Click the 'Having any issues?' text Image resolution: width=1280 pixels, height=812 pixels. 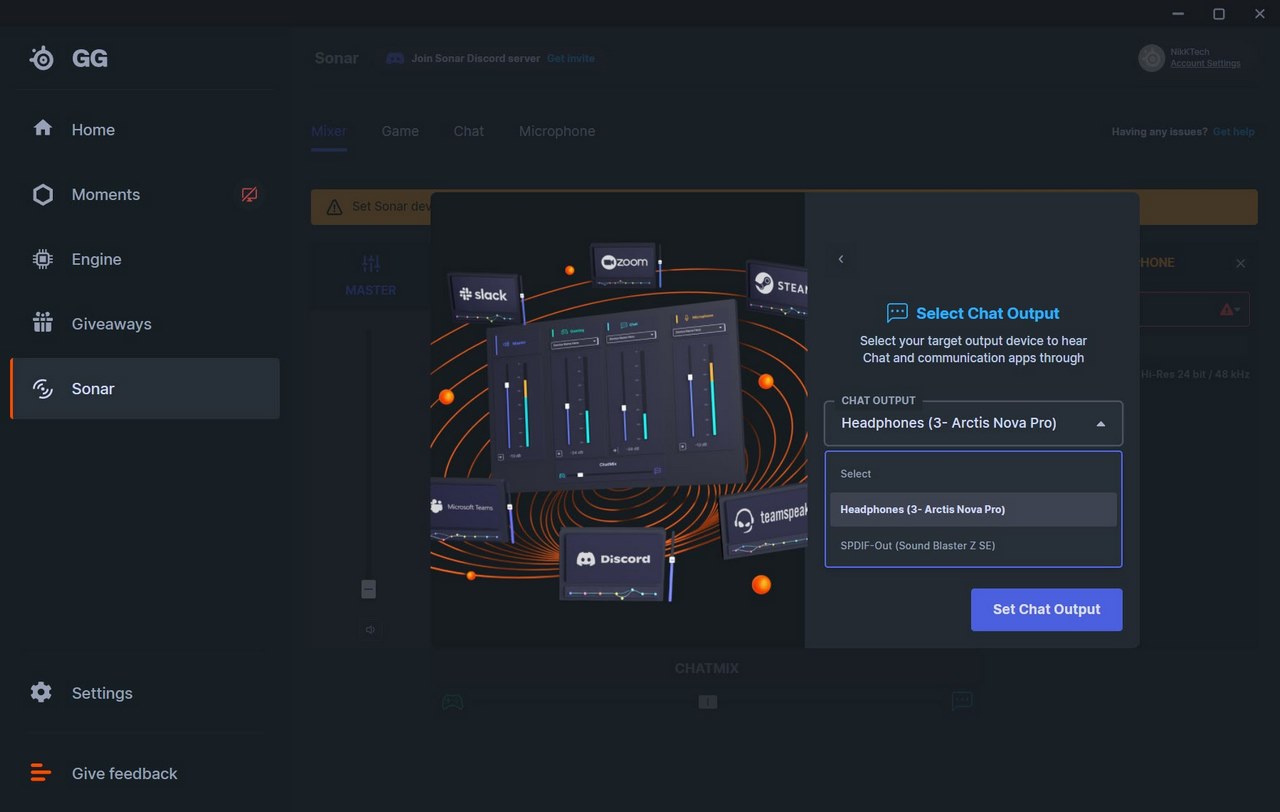(1159, 131)
